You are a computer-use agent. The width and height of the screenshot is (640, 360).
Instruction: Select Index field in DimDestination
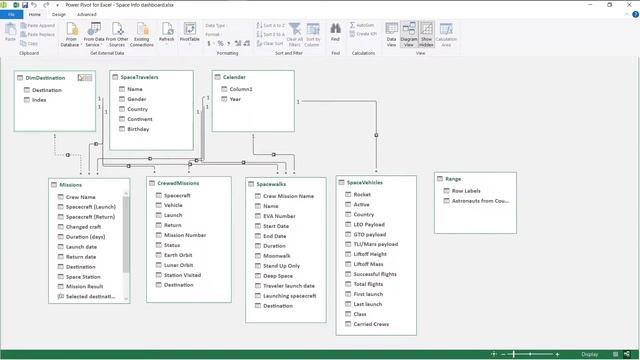(35, 100)
